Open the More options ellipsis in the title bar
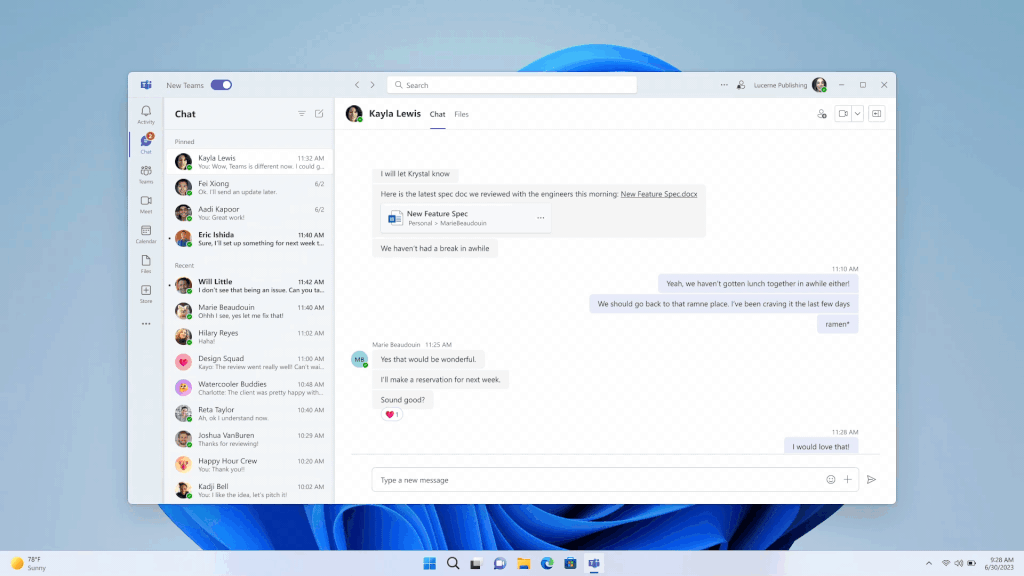The width and height of the screenshot is (1024, 576). pos(724,85)
